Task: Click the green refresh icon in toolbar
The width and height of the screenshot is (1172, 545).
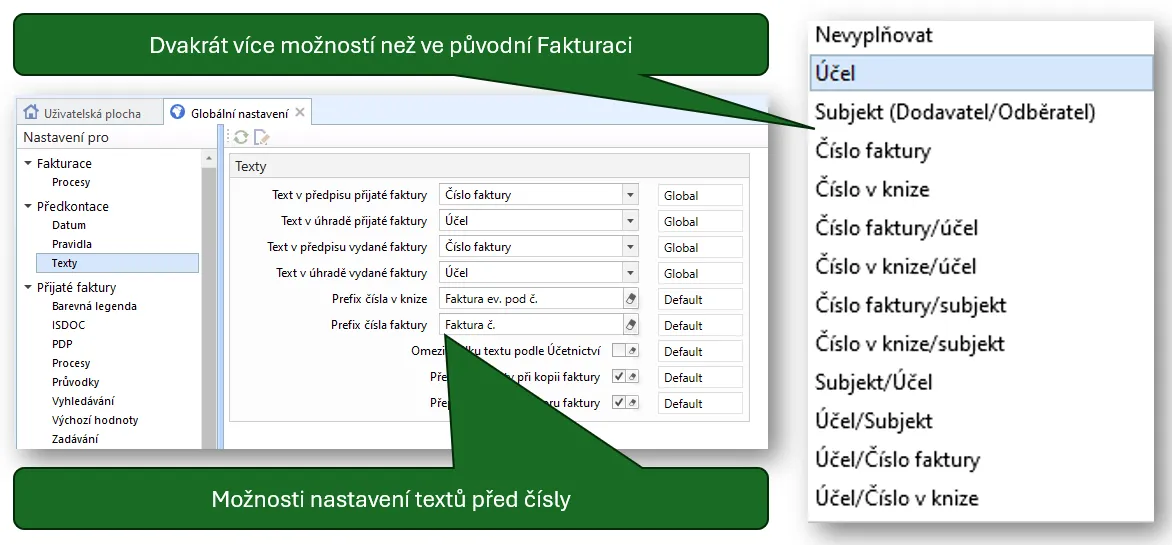Action: tap(241, 138)
